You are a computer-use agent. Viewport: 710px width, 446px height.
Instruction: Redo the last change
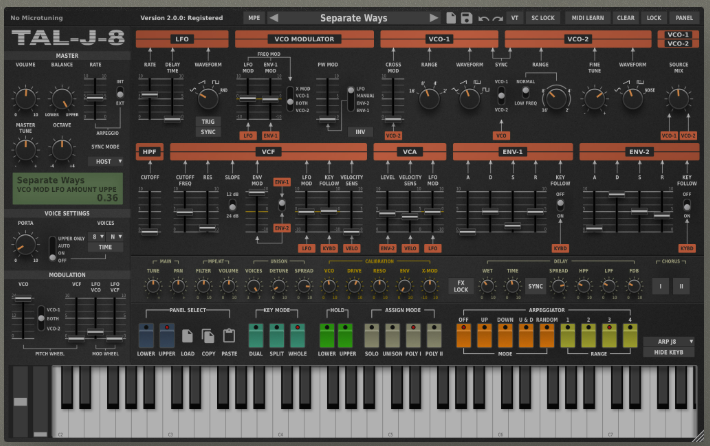click(x=498, y=19)
